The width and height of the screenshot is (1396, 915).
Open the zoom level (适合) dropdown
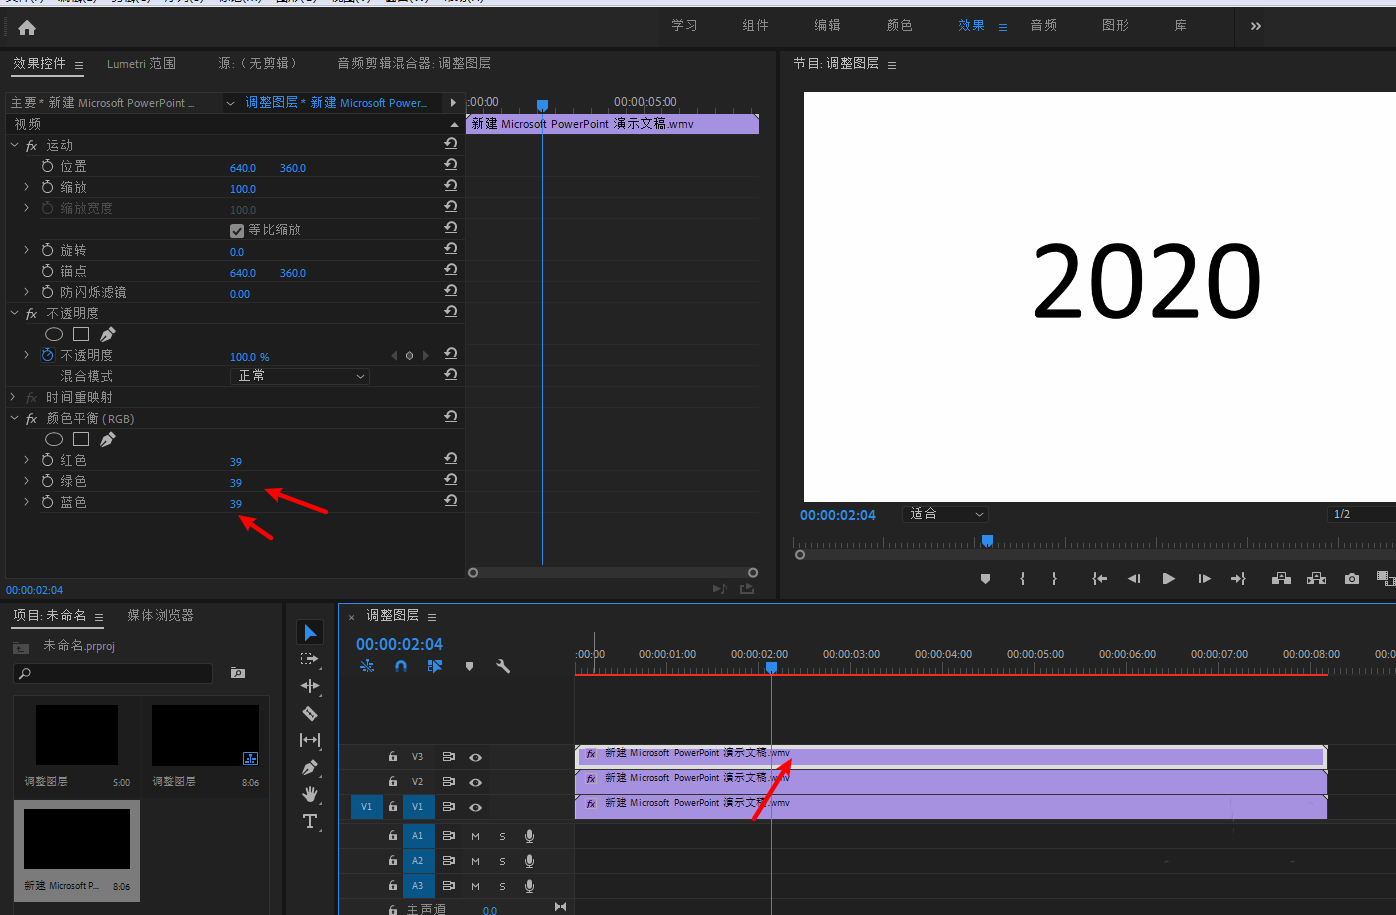946,514
